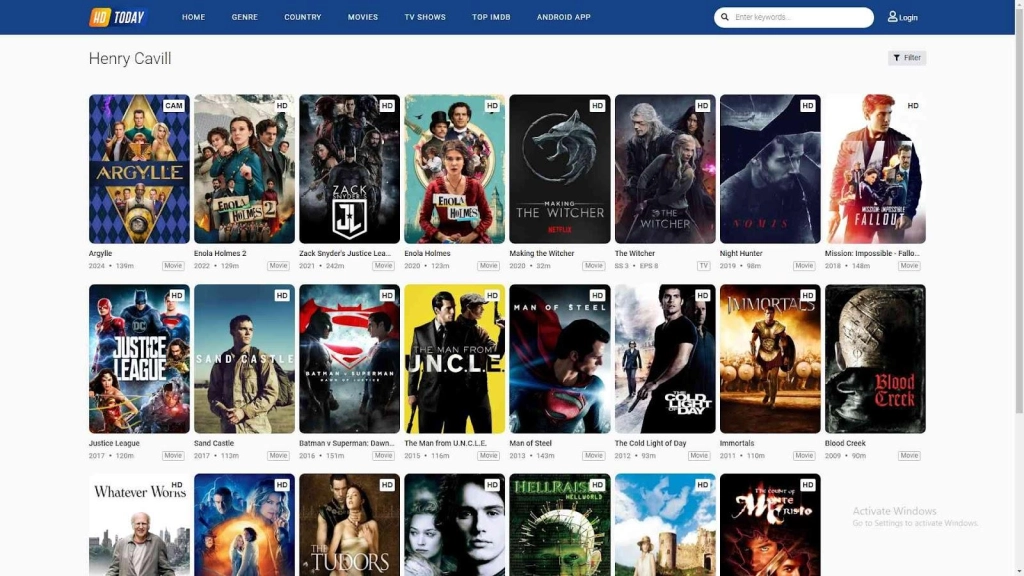Image resolution: width=1024 pixels, height=576 pixels.
Task: Open the Enola Holmes 2020 poster
Action: point(455,169)
